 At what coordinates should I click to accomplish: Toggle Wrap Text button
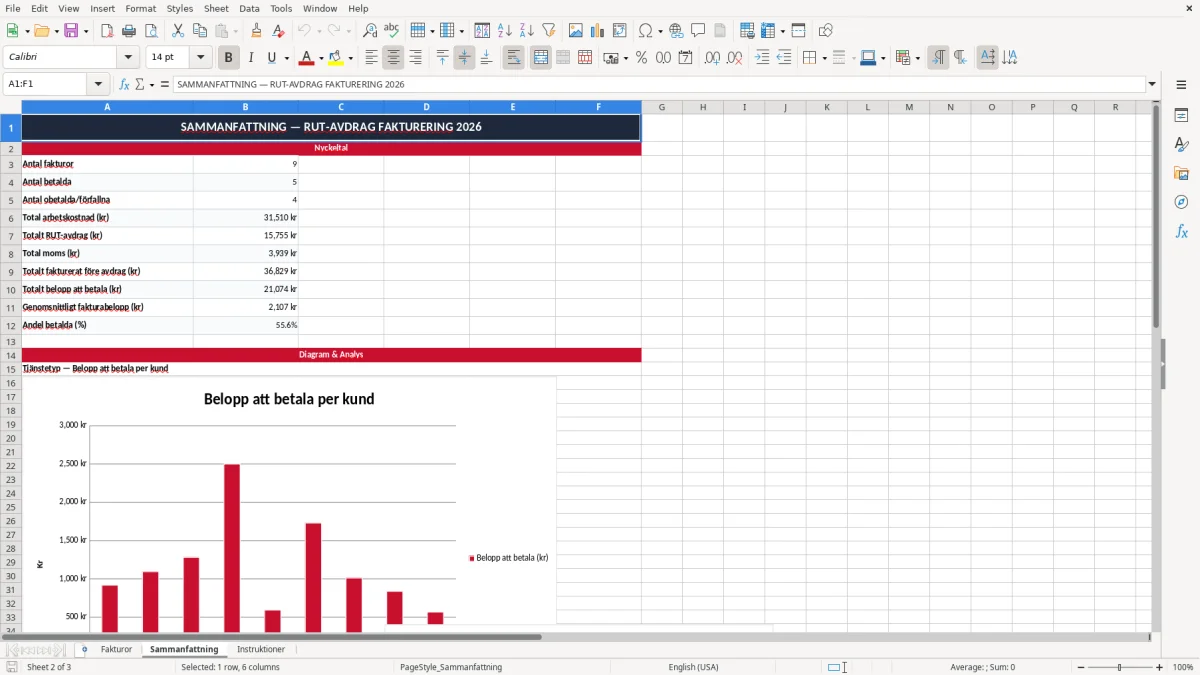(x=513, y=58)
